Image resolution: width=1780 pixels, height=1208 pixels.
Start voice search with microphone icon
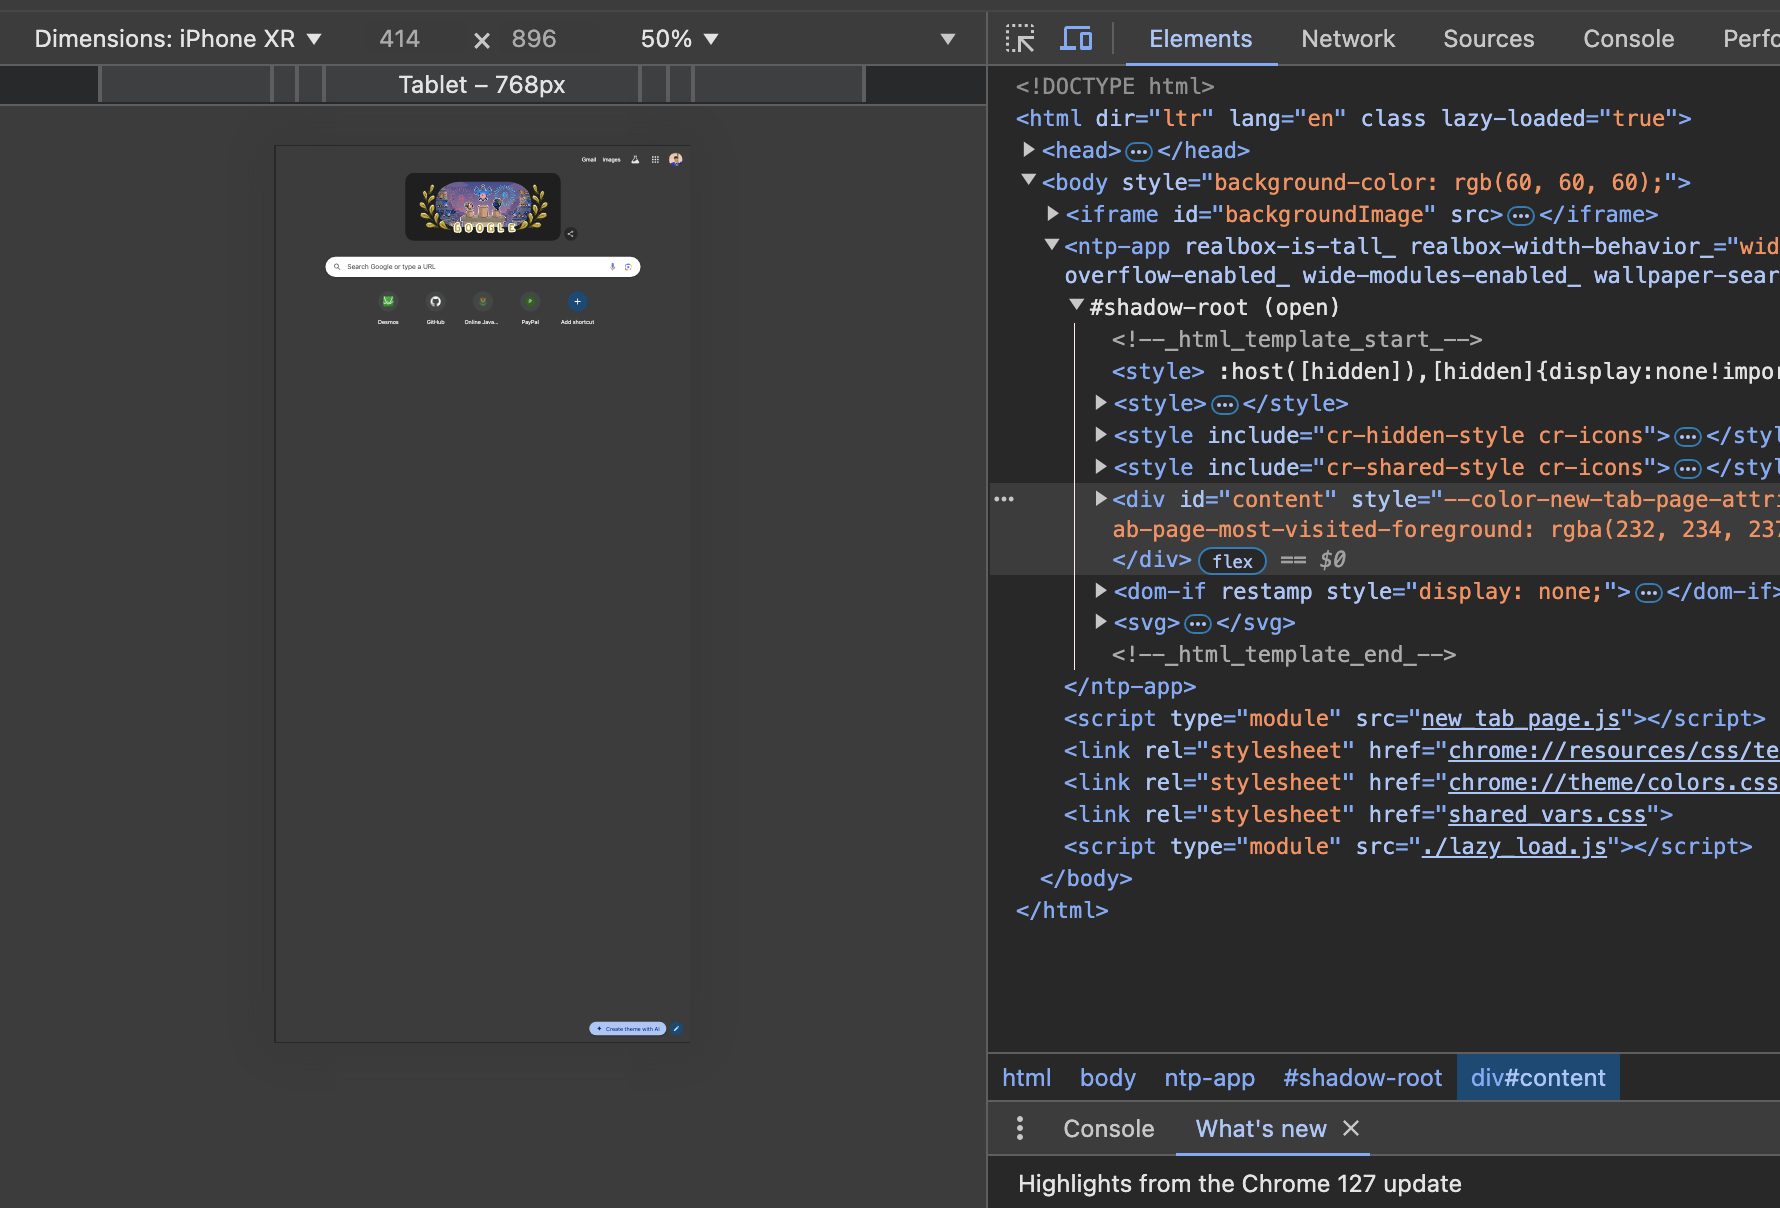tap(613, 267)
